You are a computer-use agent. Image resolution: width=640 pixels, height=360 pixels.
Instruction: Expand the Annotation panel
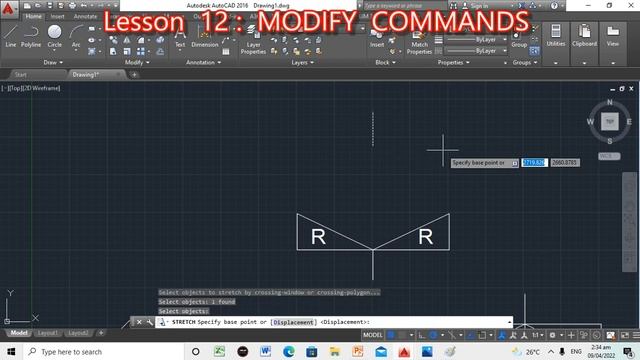click(x=203, y=62)
